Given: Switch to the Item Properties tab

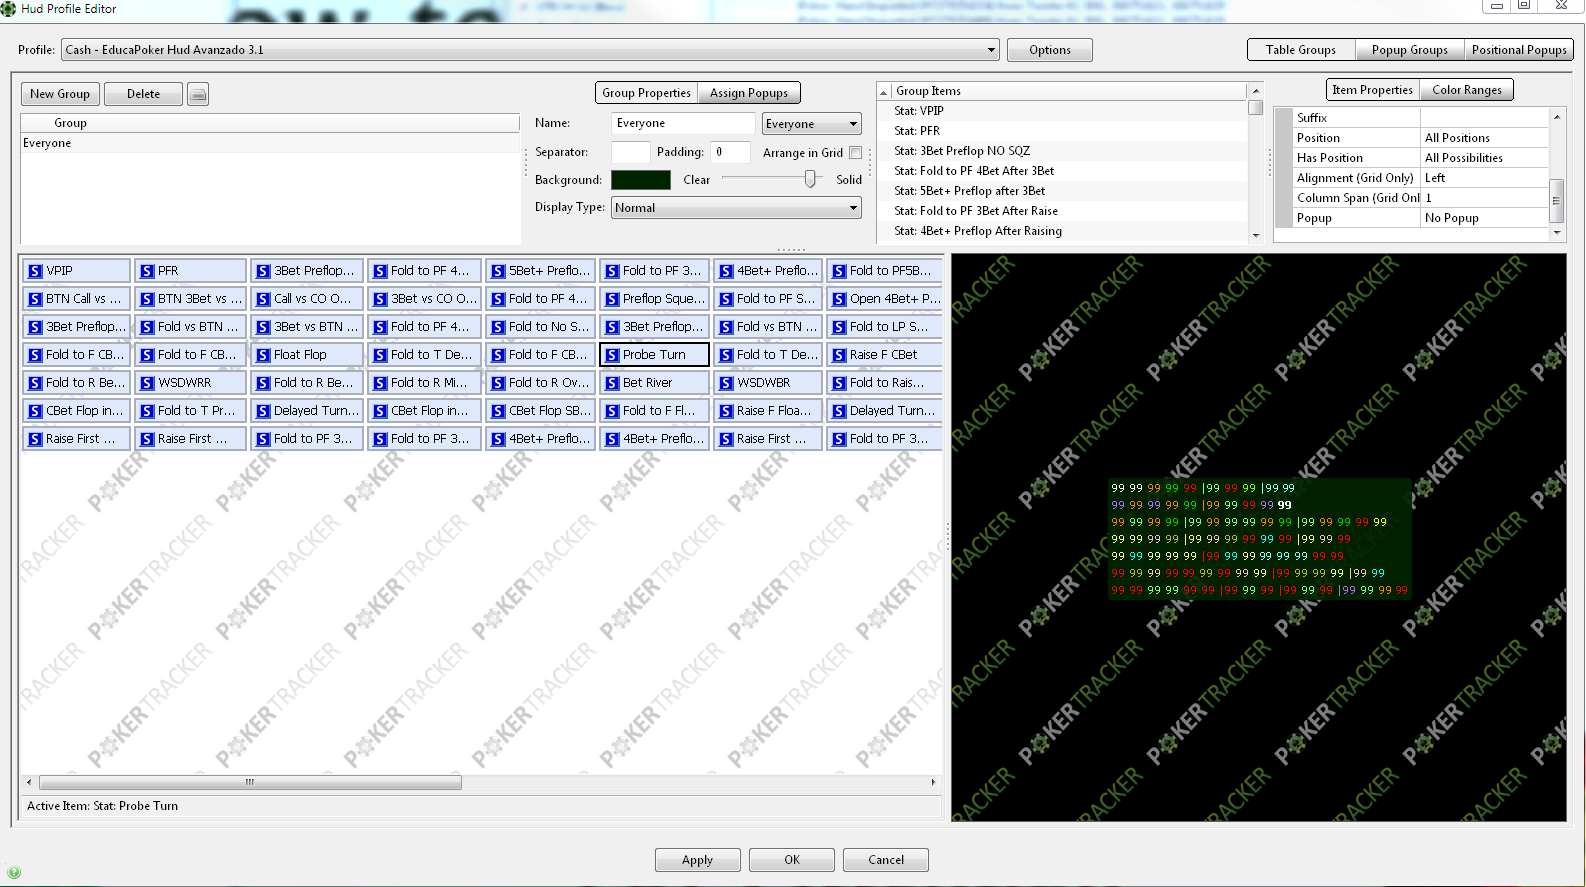Looking at the screenshot, I should [x=1372, y=90].
